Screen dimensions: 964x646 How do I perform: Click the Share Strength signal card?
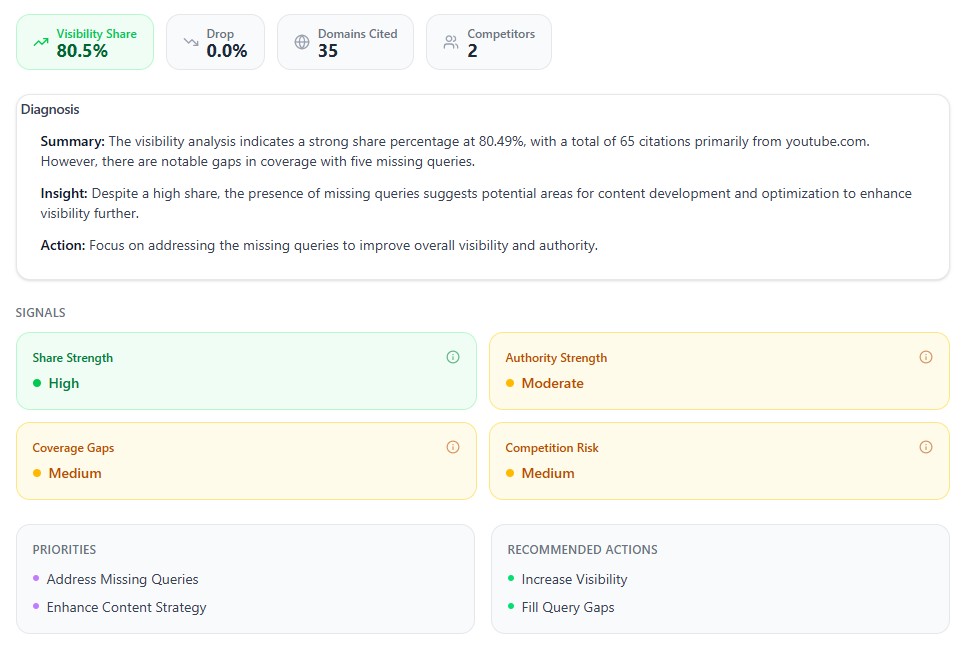[x=247, y=371]
